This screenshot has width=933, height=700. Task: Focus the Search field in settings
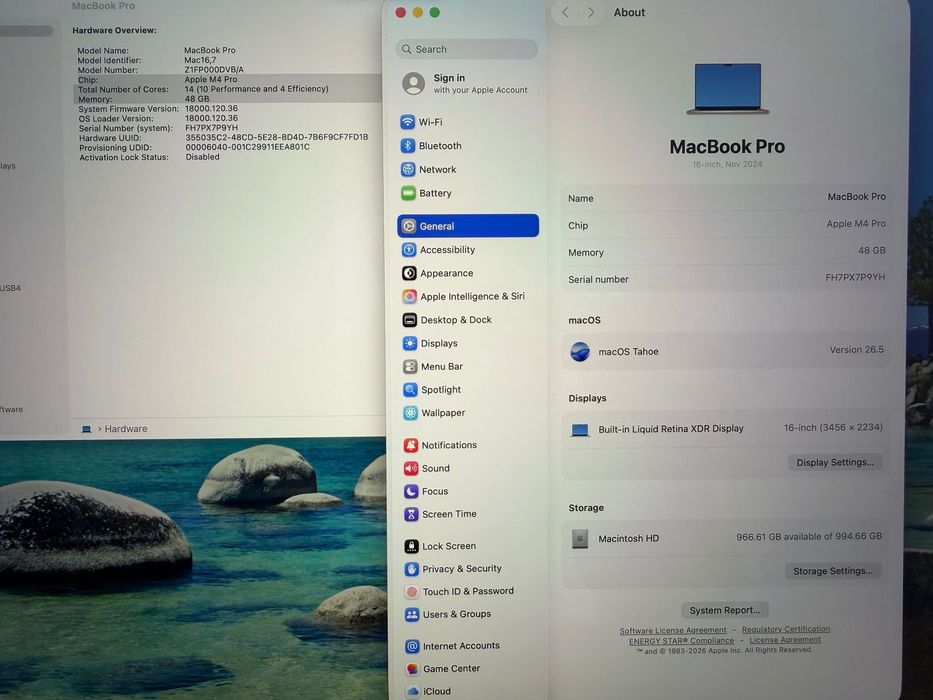[466, 49]
